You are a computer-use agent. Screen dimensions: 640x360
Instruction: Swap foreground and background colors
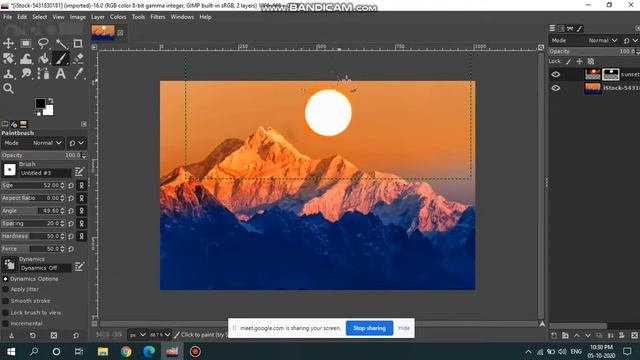coord(50,100)
